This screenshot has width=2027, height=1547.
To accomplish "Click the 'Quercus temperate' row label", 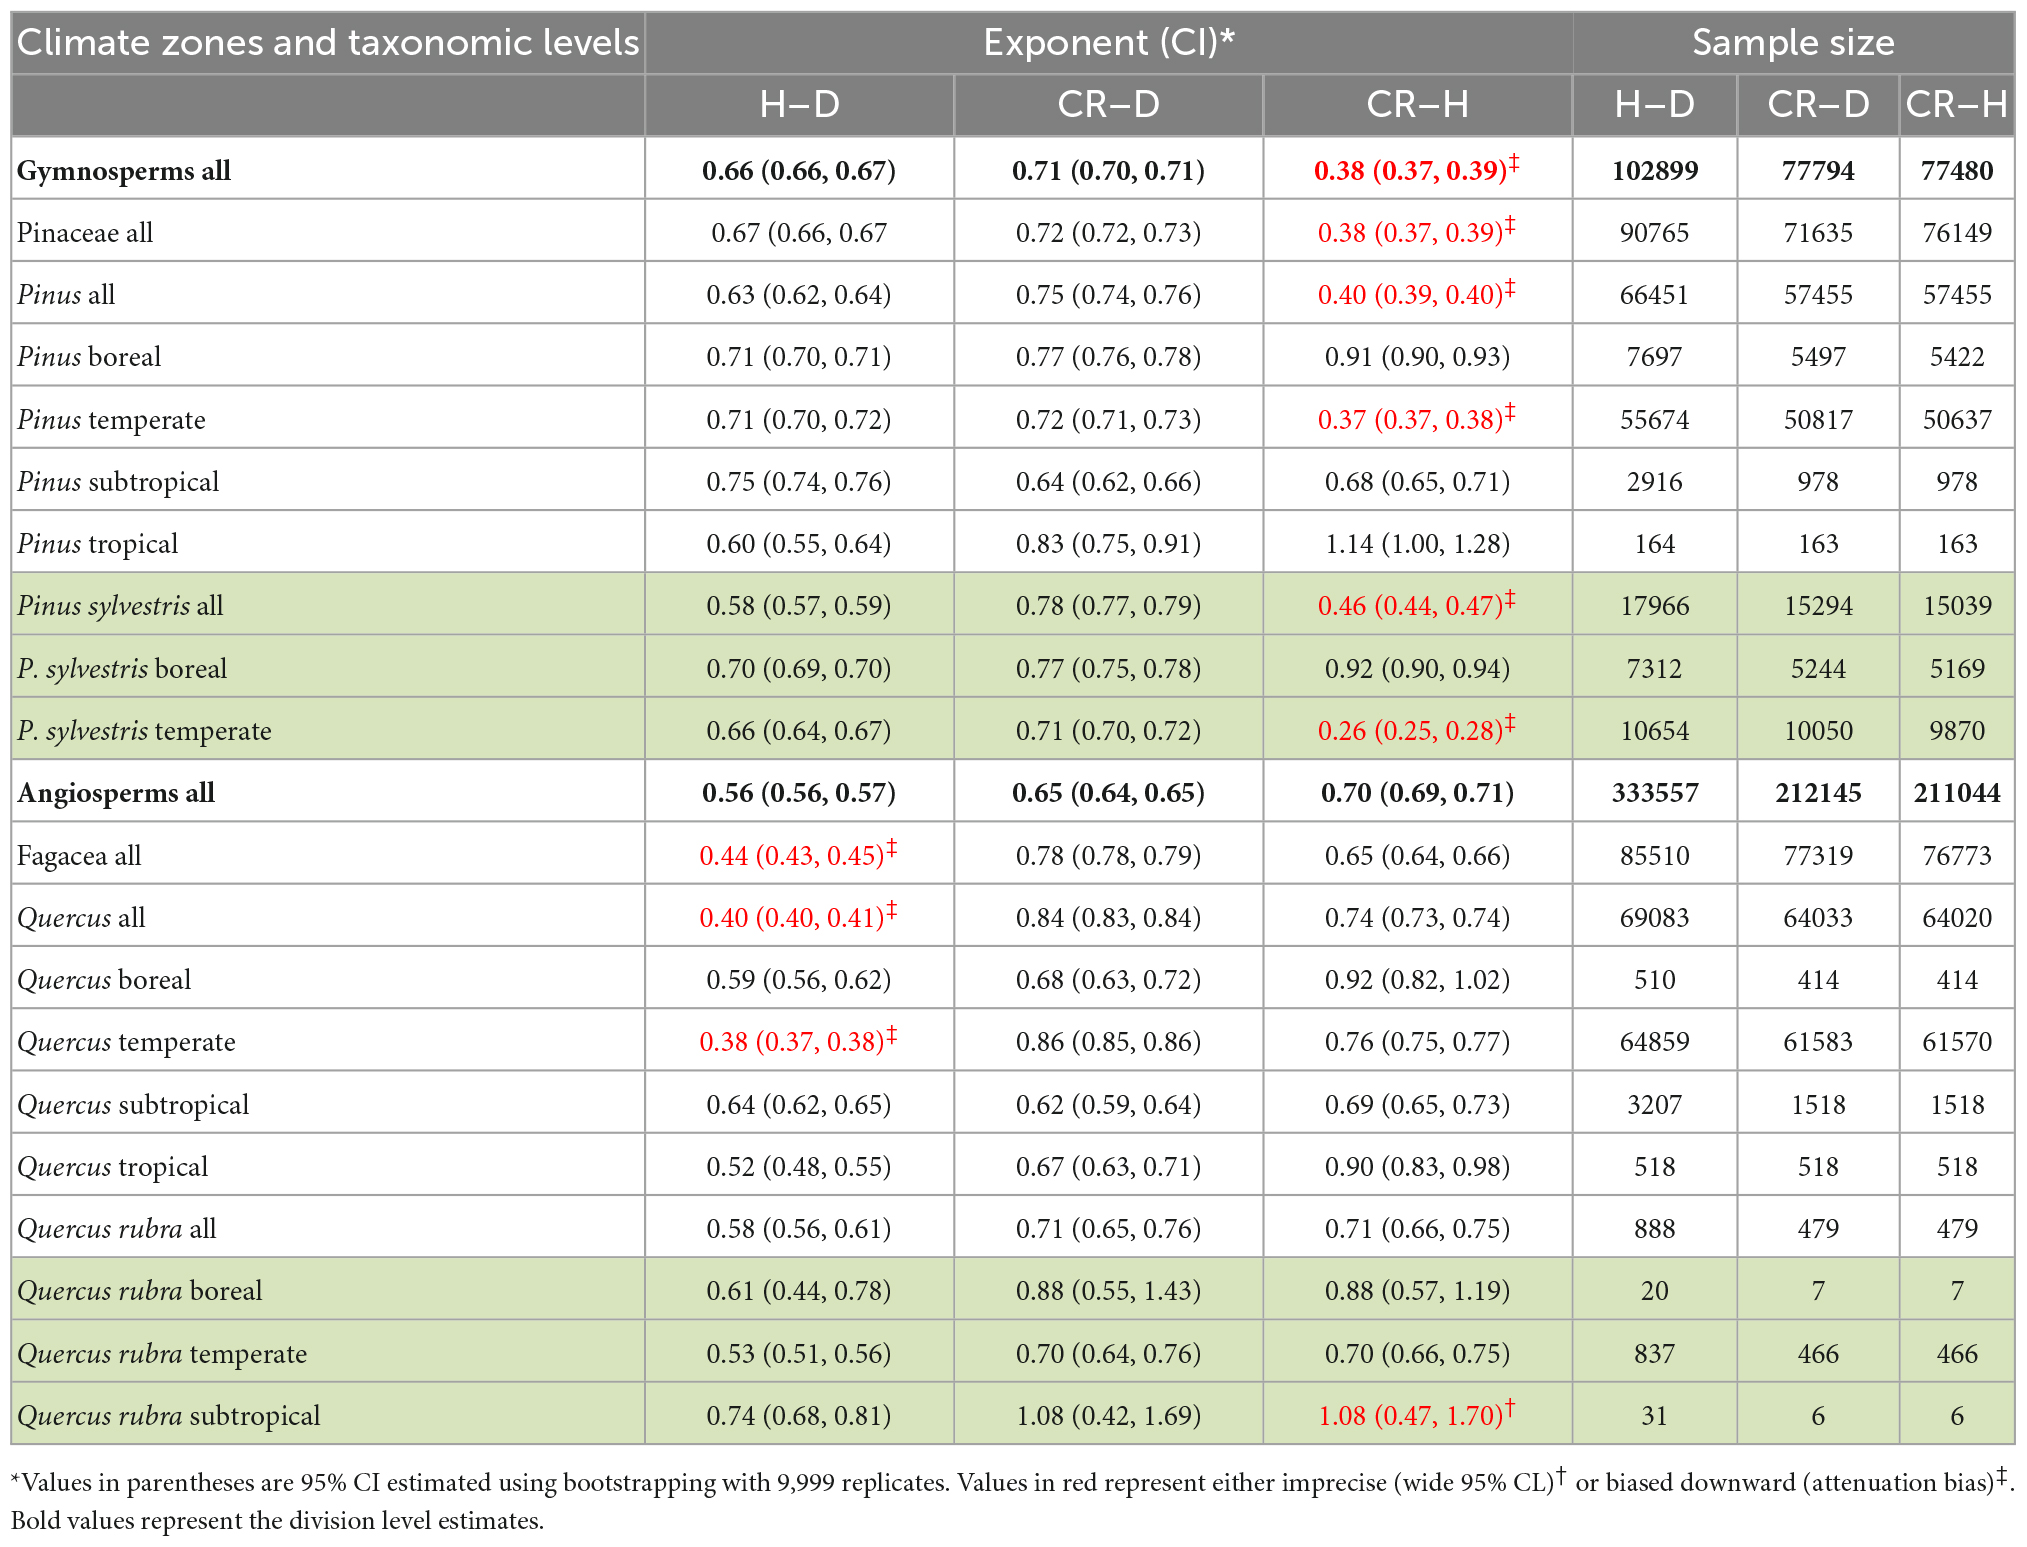I will (x=126, y=1042).
